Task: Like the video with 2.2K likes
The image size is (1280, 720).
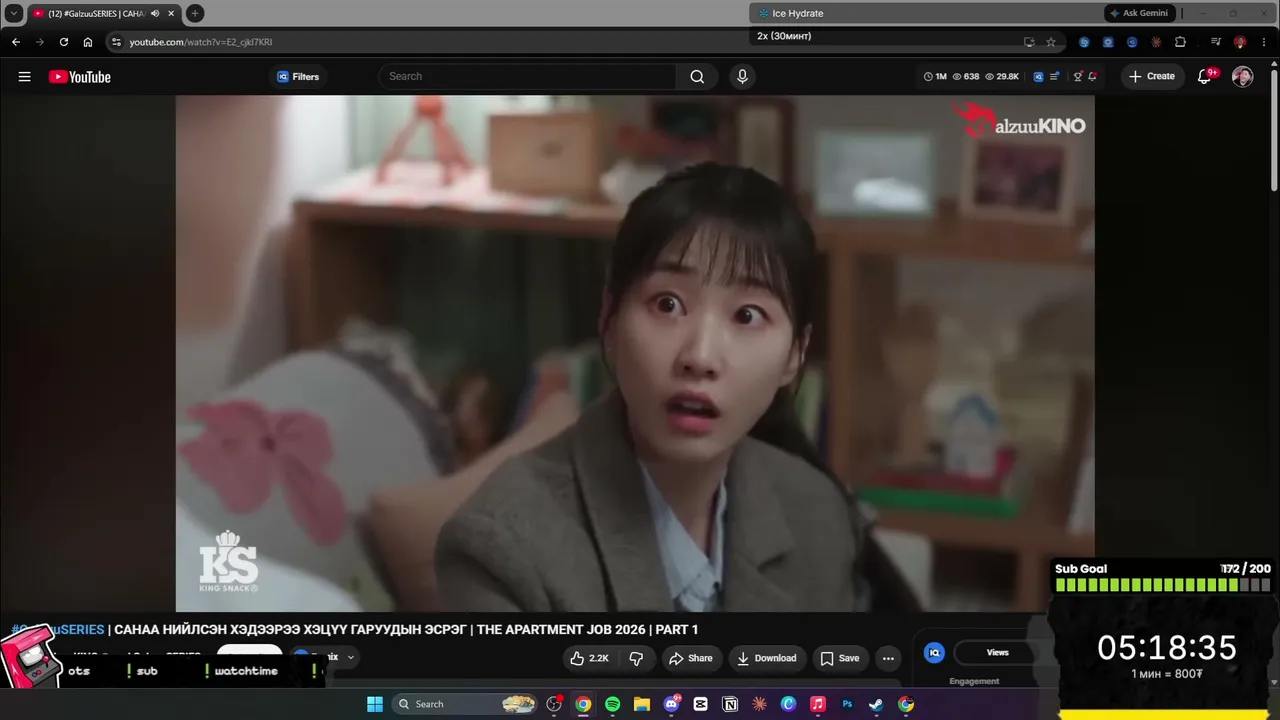Action: [x=589, y=658]
